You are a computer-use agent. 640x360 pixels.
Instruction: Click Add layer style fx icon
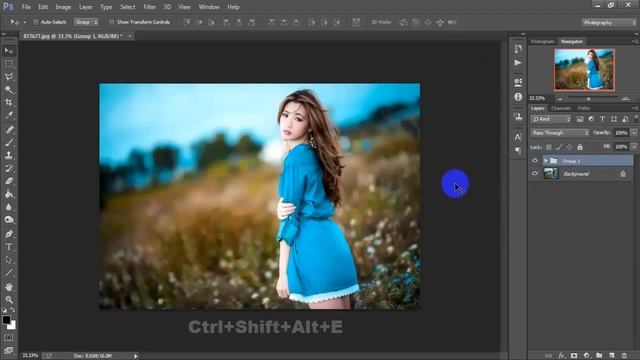(561, 356)
